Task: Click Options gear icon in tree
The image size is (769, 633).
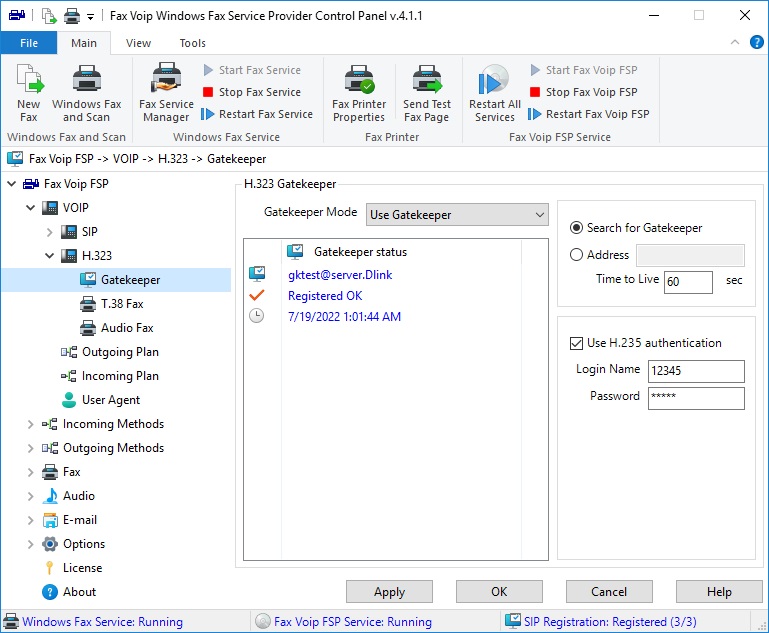Action: pos(50,544)
